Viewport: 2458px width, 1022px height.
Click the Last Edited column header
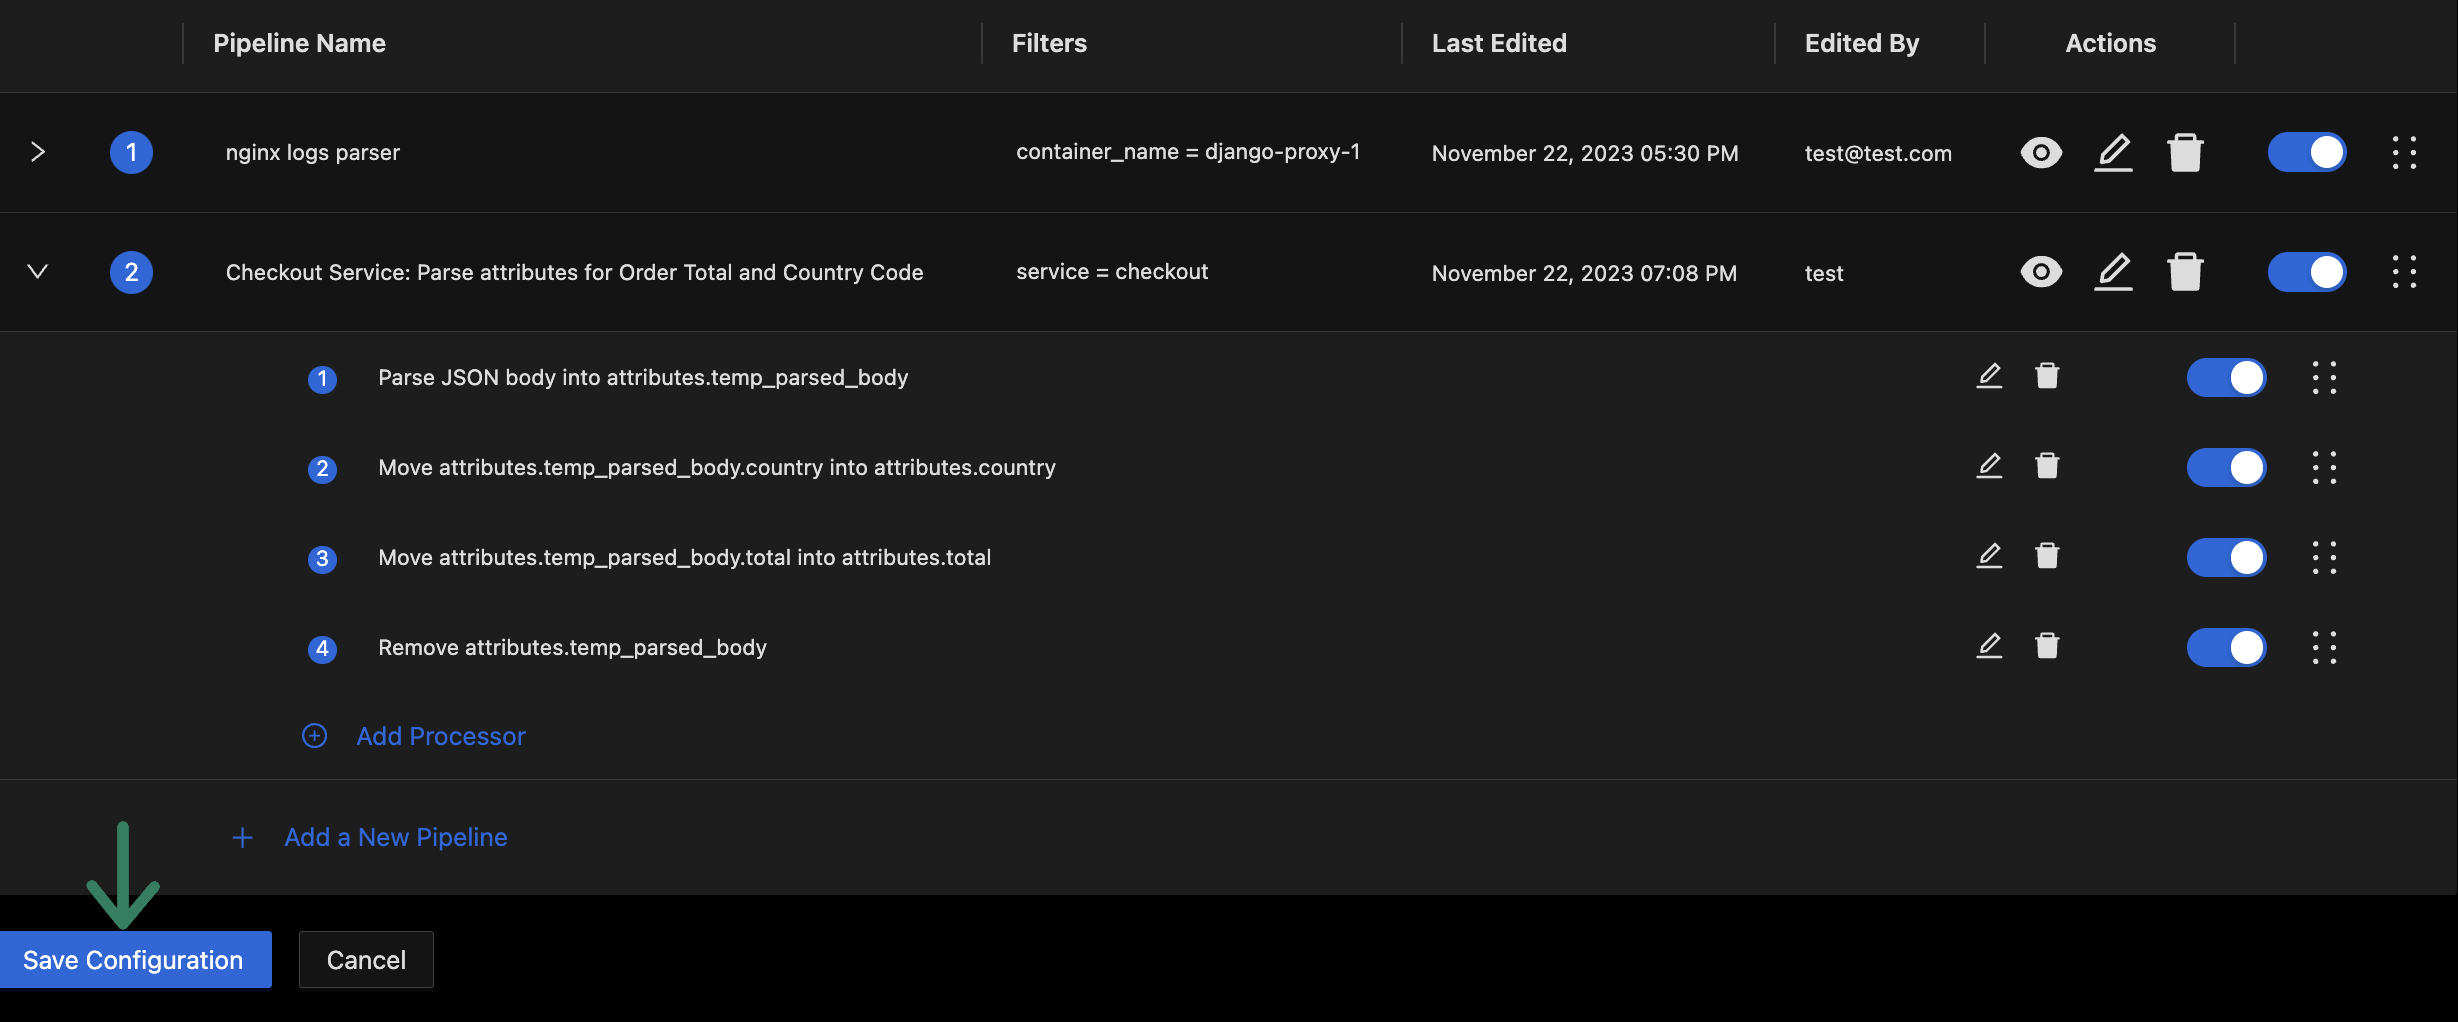1499,44
